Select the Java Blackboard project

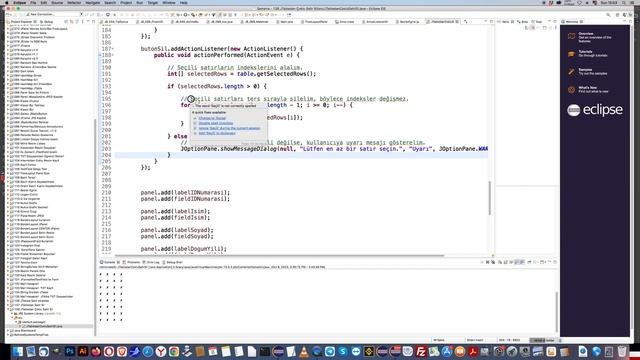pos(24,331)
